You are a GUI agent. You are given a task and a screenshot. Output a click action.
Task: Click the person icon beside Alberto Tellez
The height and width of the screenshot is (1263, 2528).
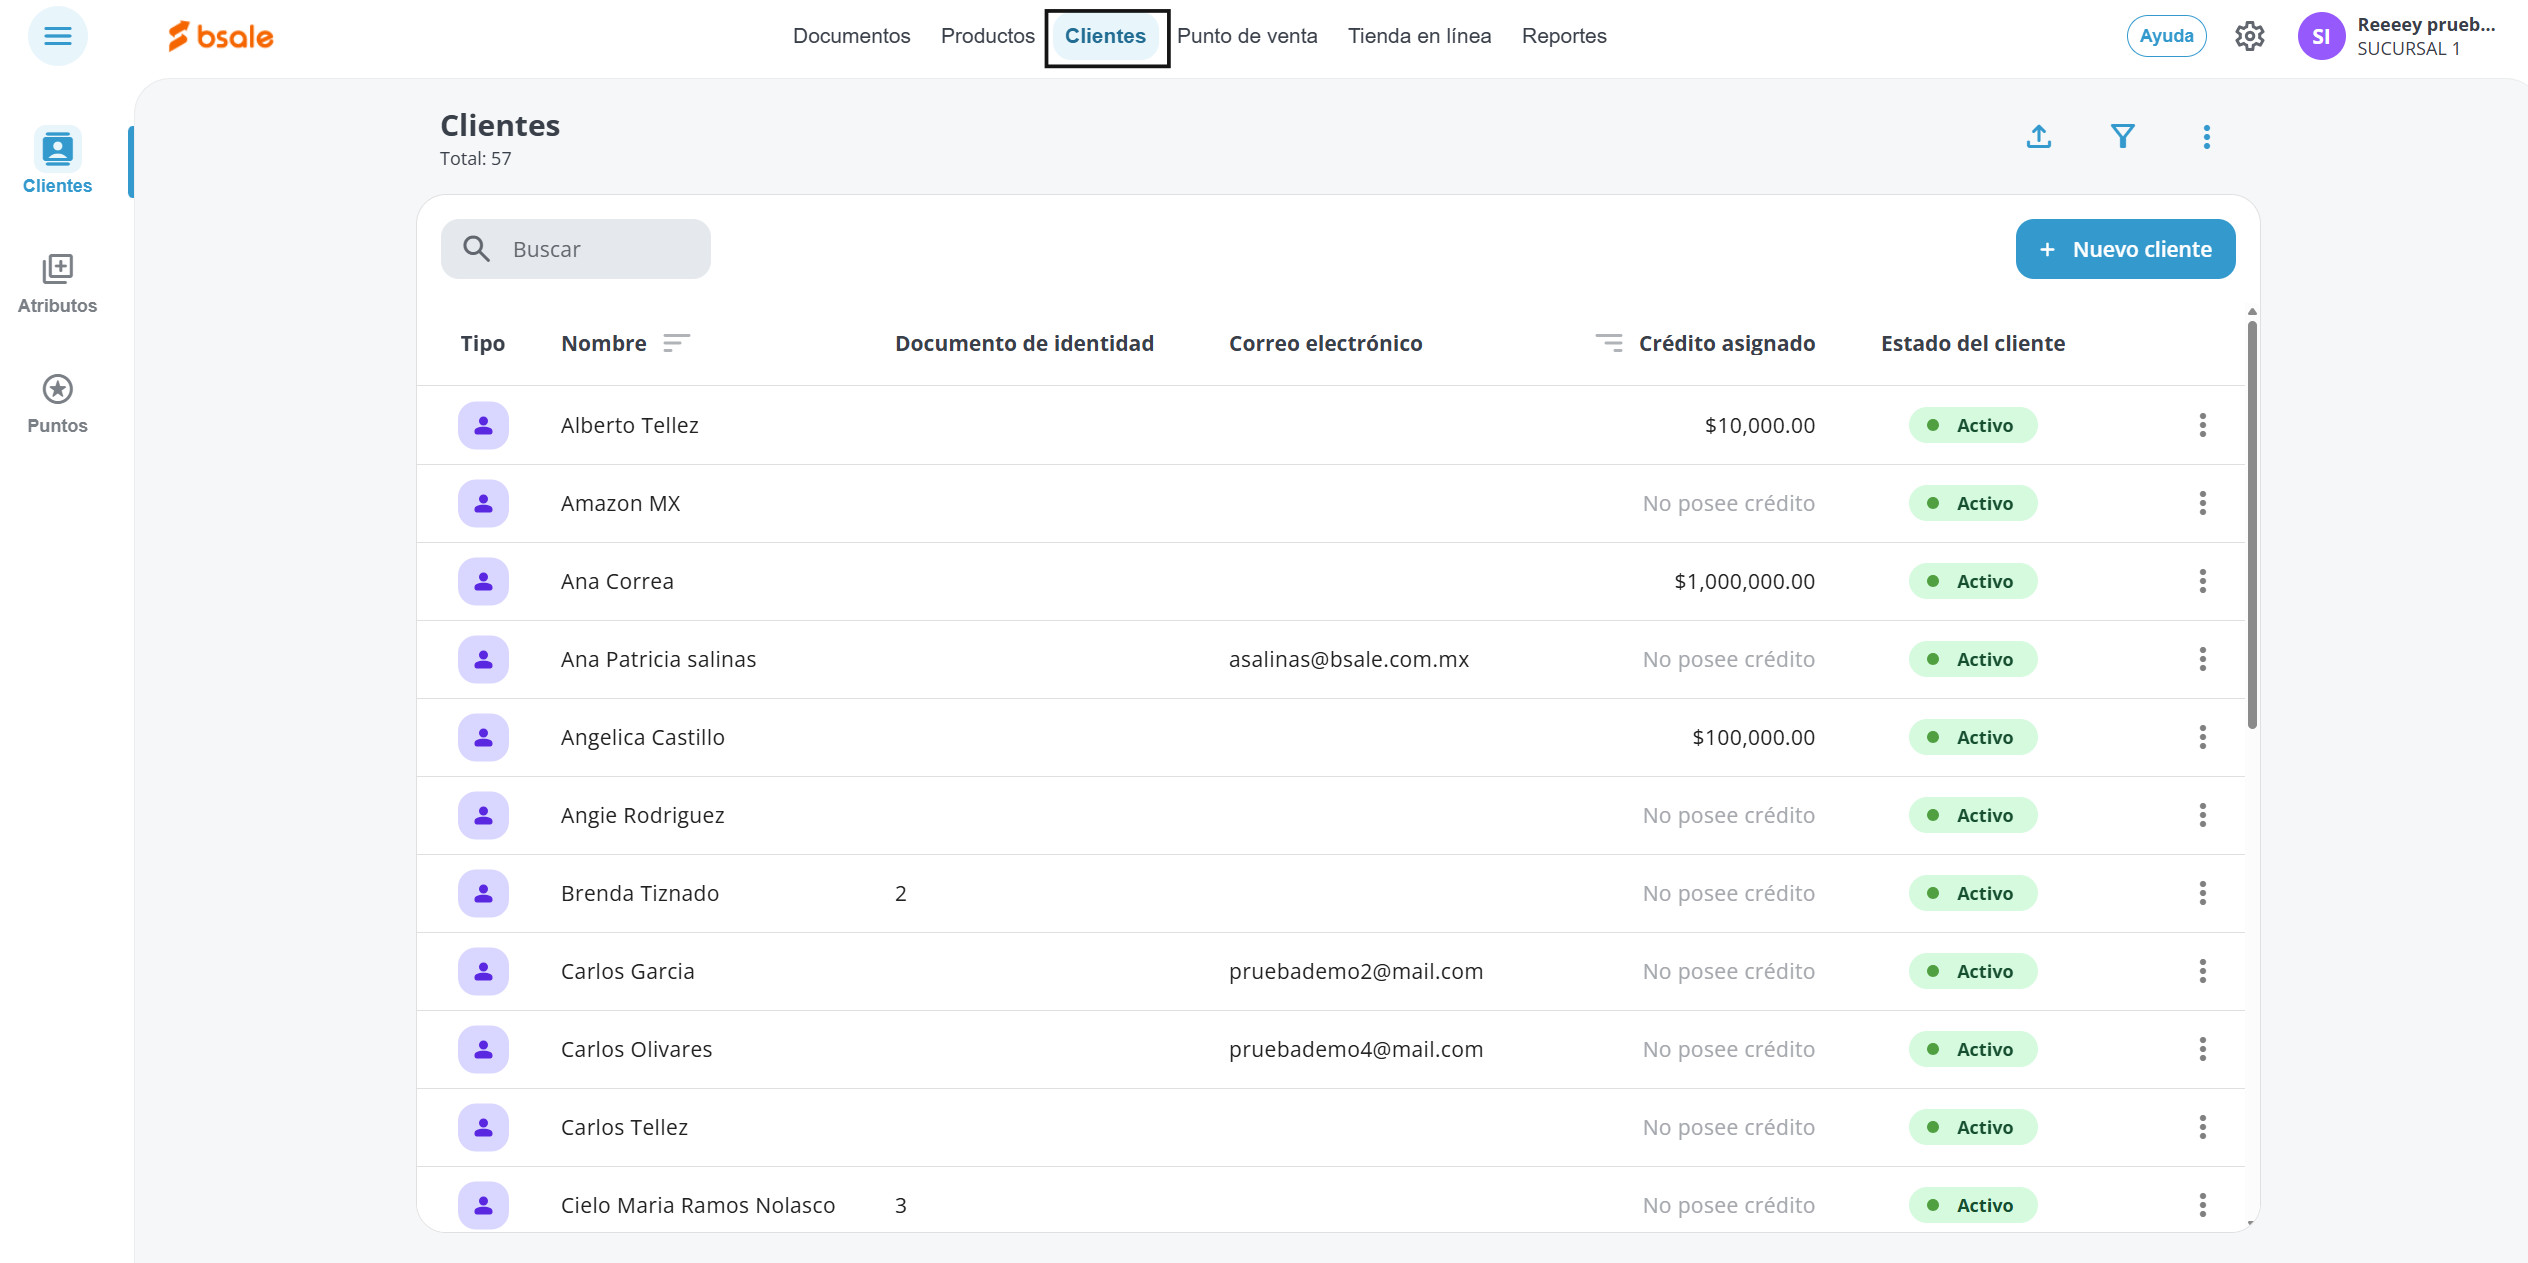tap(483, 426)
